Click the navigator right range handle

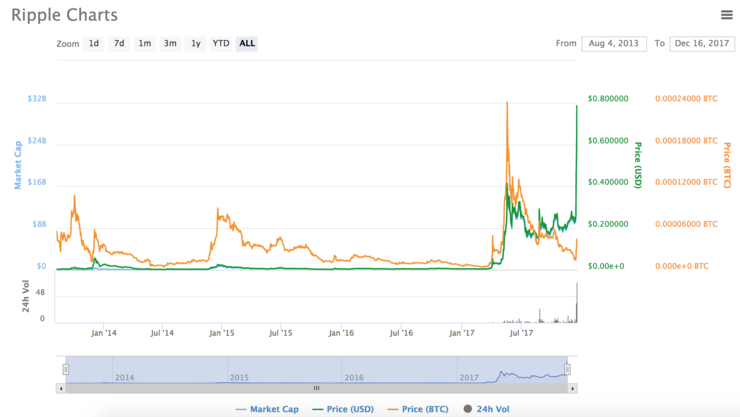pos(568,369)
